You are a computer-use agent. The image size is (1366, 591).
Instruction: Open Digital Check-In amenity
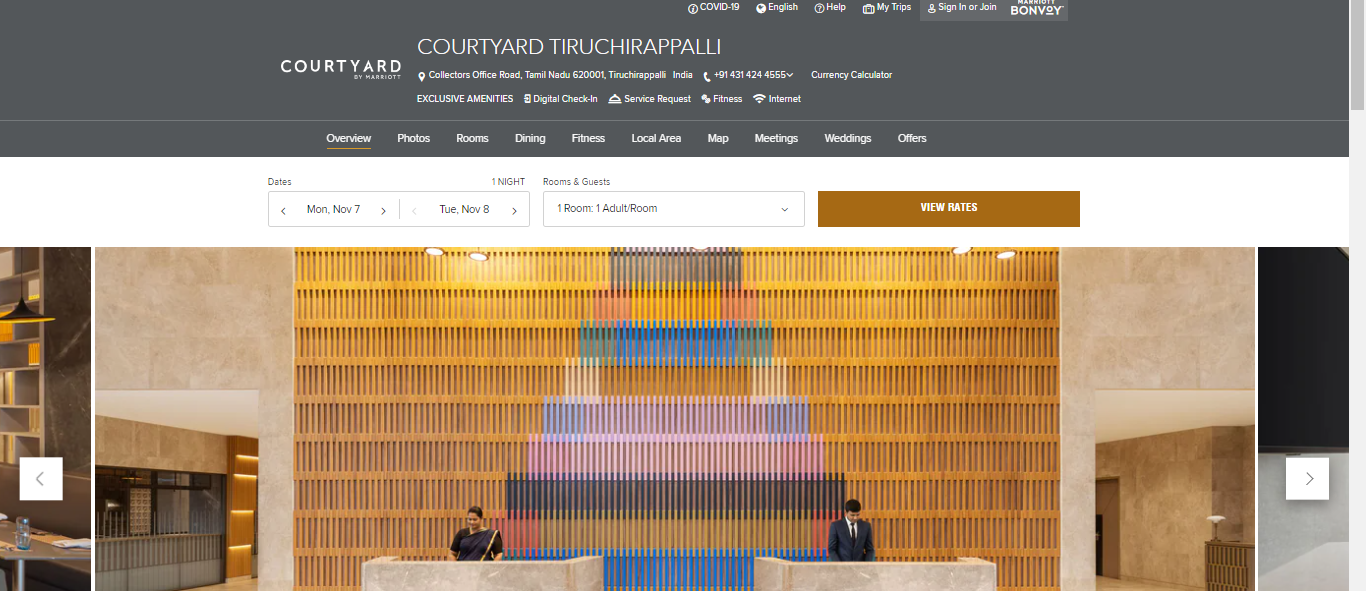(x=565, y=99)
